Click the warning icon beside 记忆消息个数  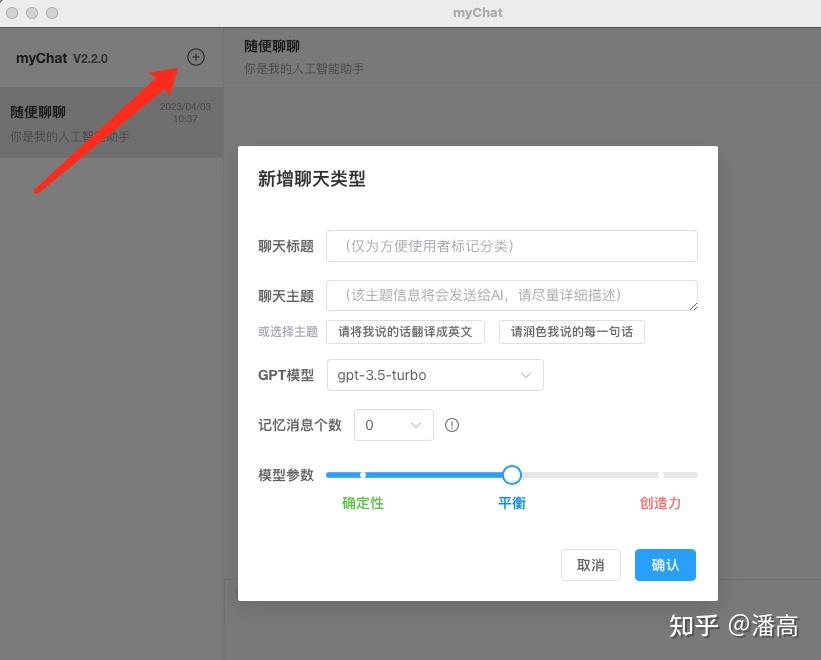click(x=452, y=425)
